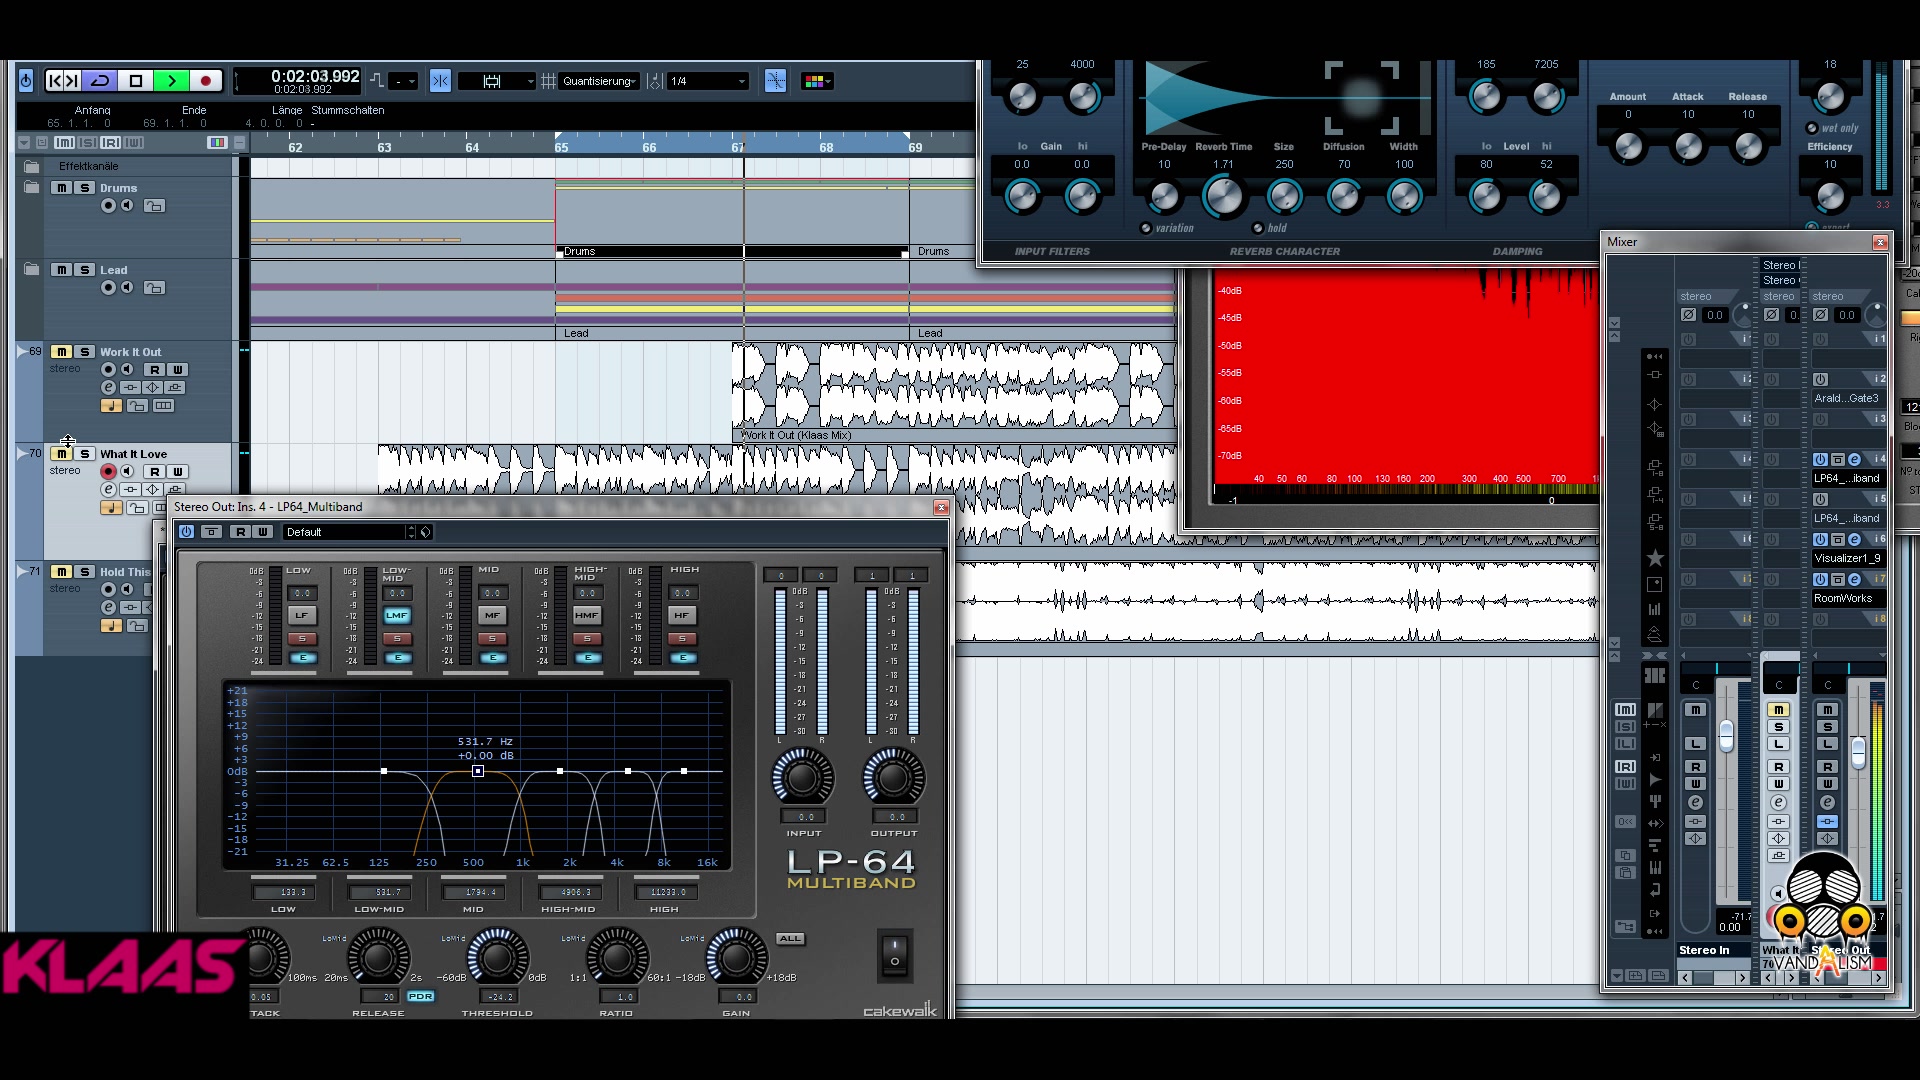Click the Reverb Time knob in RoomWorks
The width and height of the screenshot is (1920, 1080).
(1223, 197)
